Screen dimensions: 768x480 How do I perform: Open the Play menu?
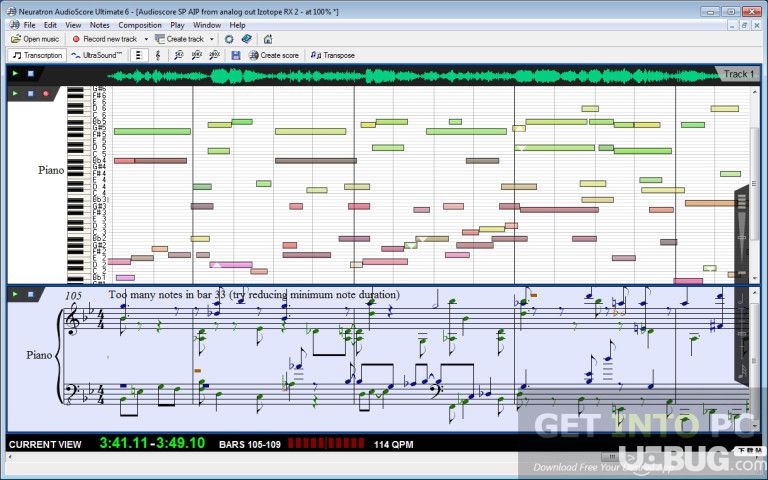(177, 25)
